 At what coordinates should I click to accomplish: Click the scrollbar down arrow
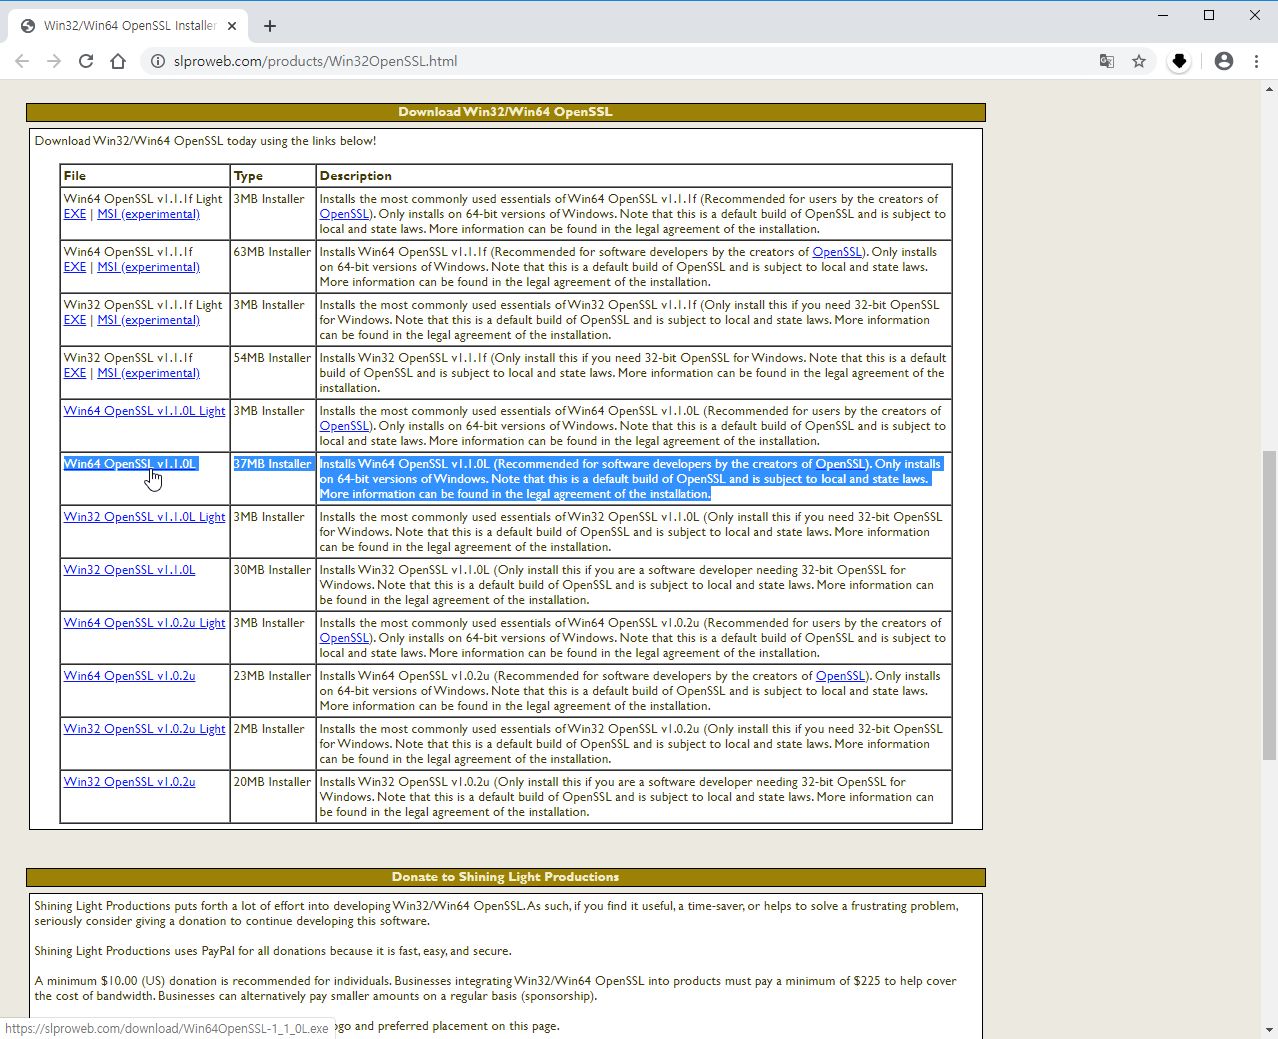1269,1030
